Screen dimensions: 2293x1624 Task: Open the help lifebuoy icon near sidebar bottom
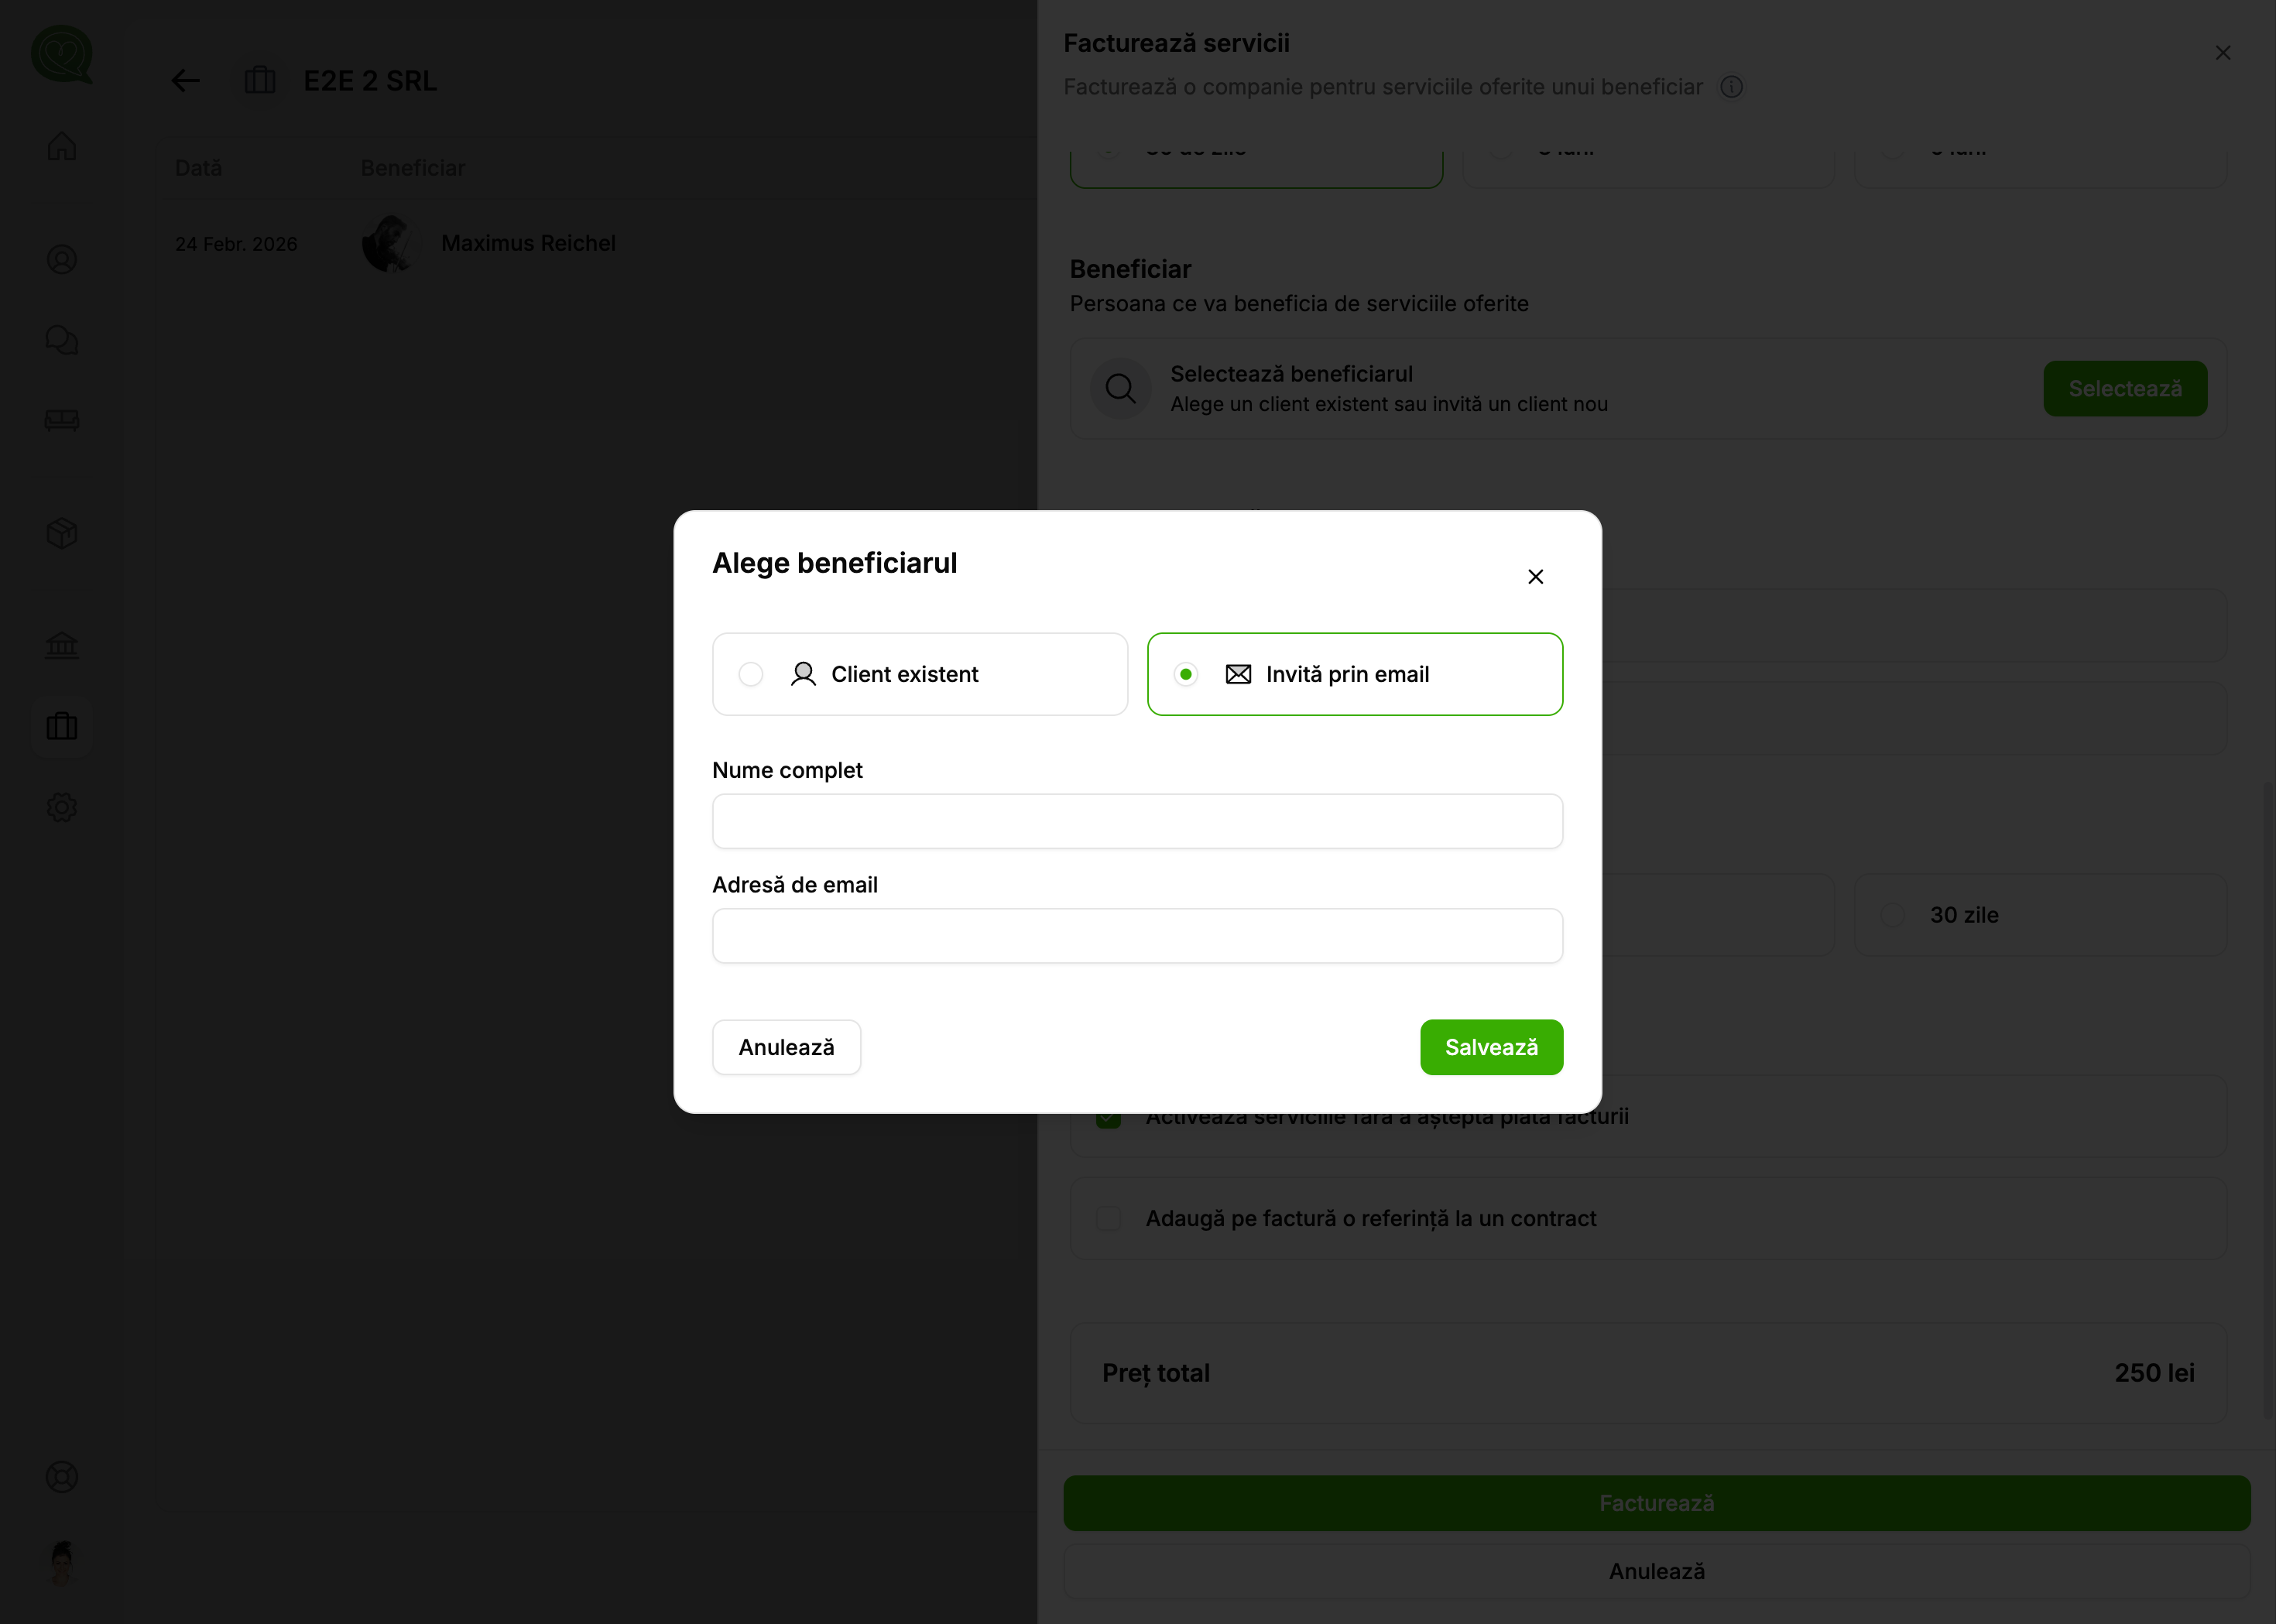(x=62, y=1477)
